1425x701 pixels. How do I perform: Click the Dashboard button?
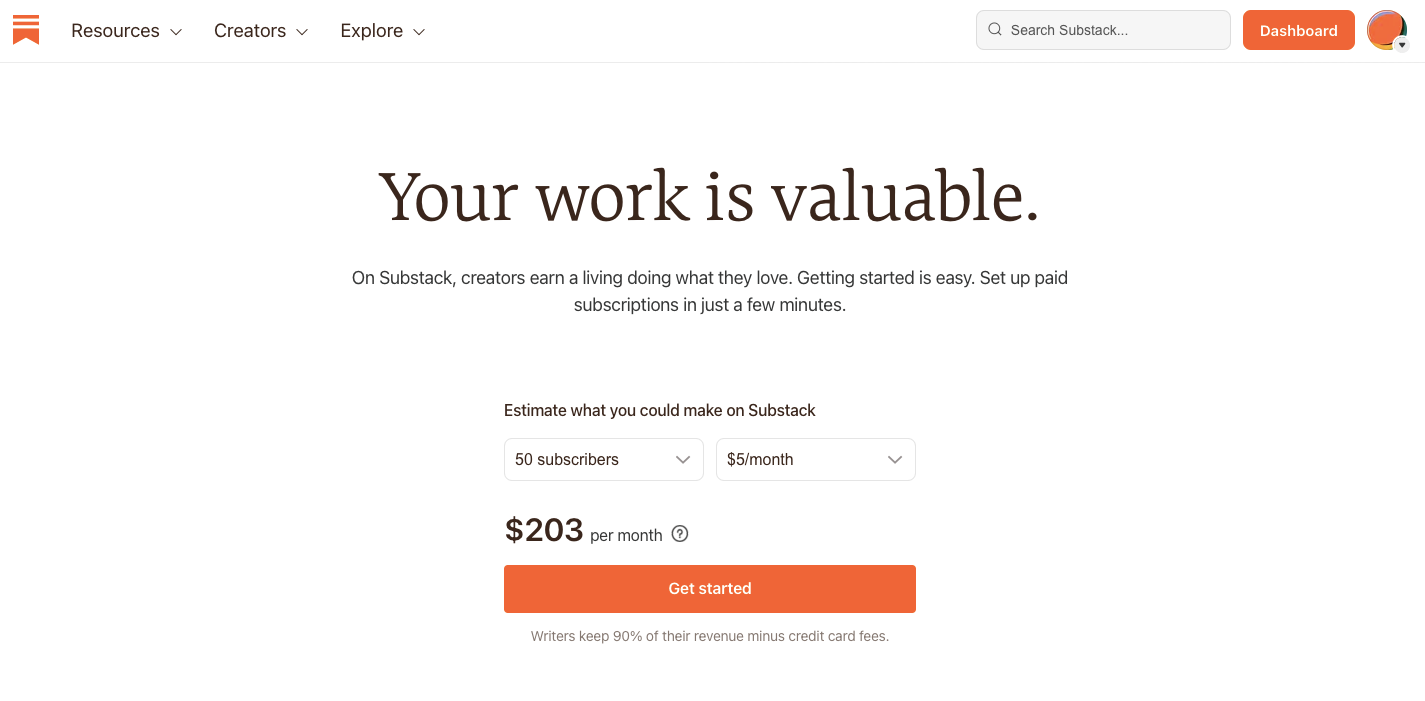[1299, 30]
